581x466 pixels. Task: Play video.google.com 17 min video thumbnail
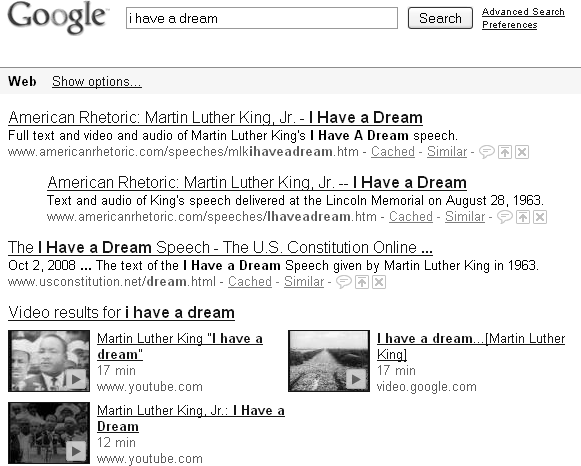(329, 361)
